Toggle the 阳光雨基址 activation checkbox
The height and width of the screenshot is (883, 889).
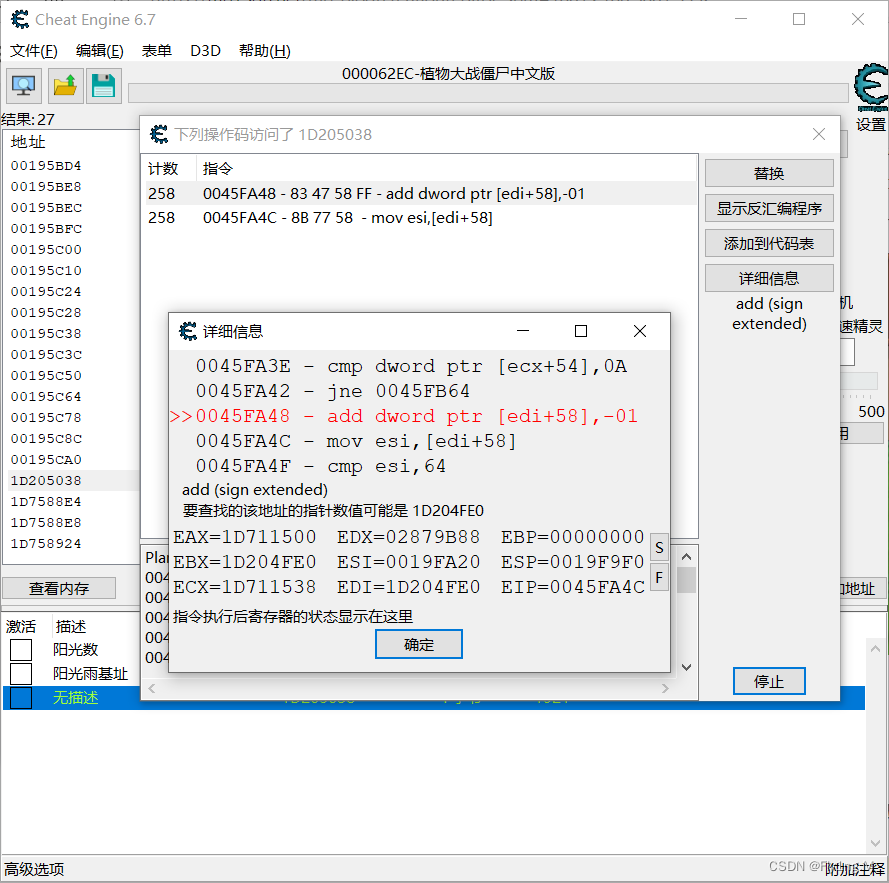[21, 674]
